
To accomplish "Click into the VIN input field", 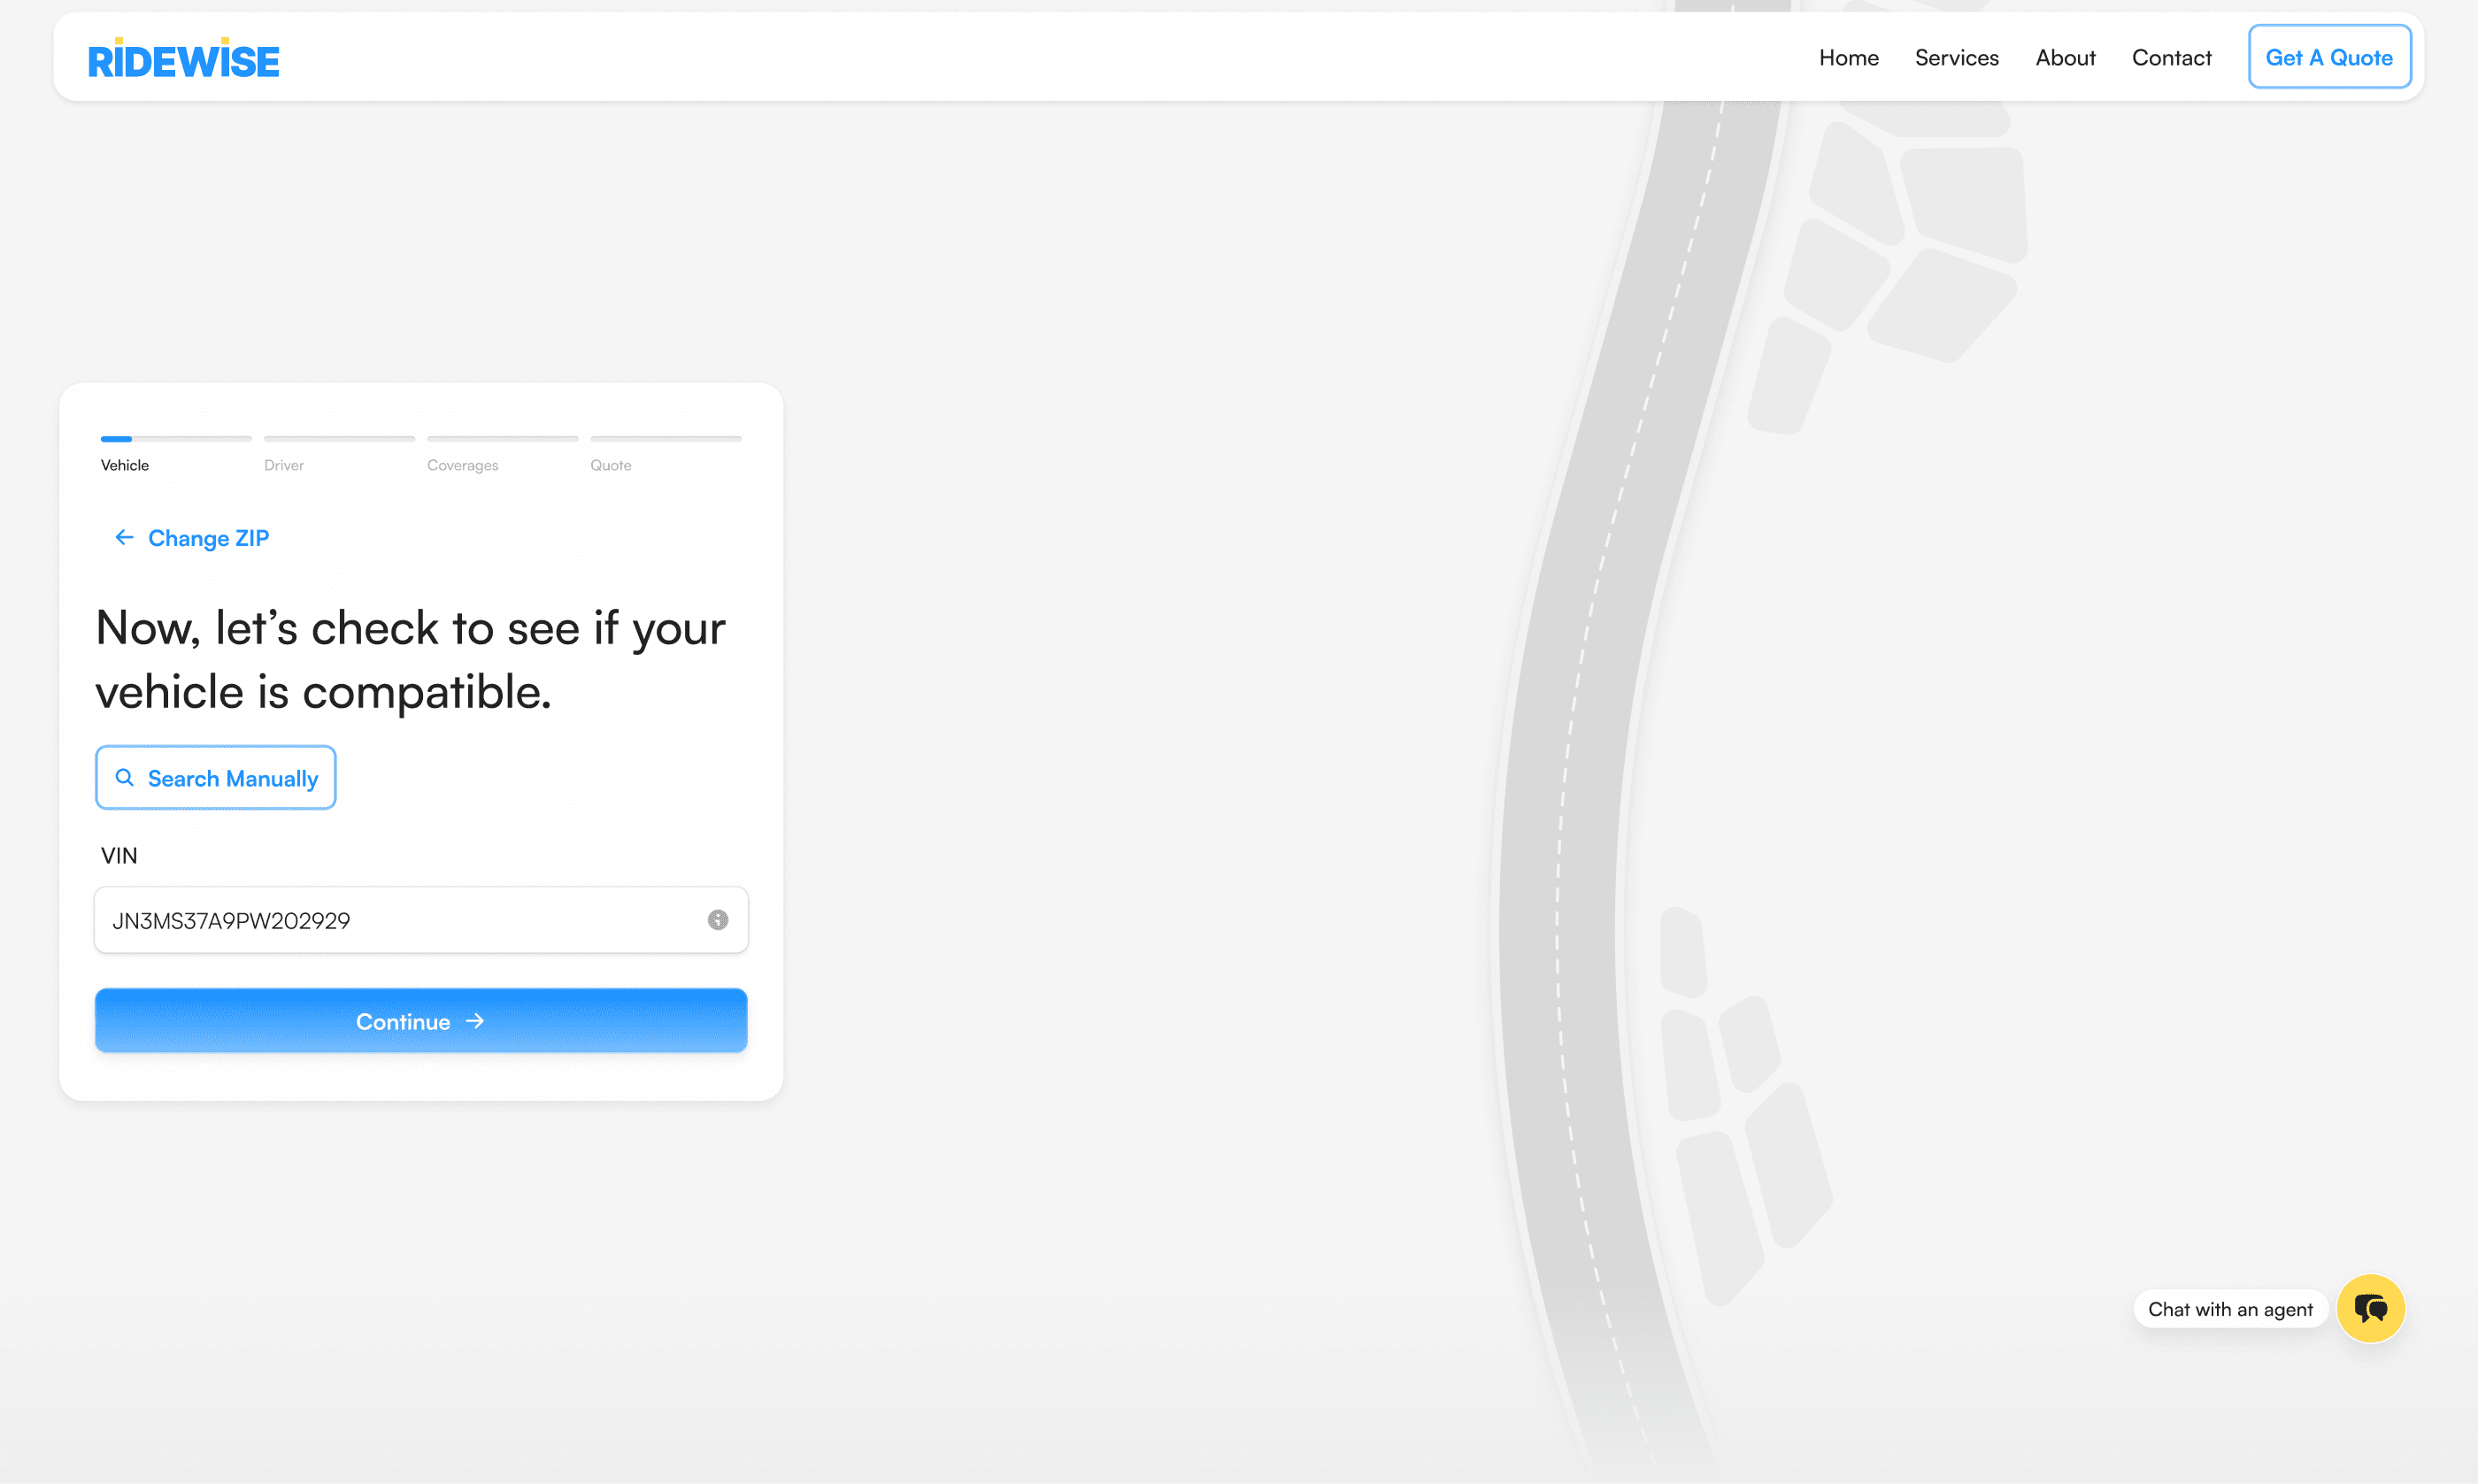I will click(x=400, y=920).
